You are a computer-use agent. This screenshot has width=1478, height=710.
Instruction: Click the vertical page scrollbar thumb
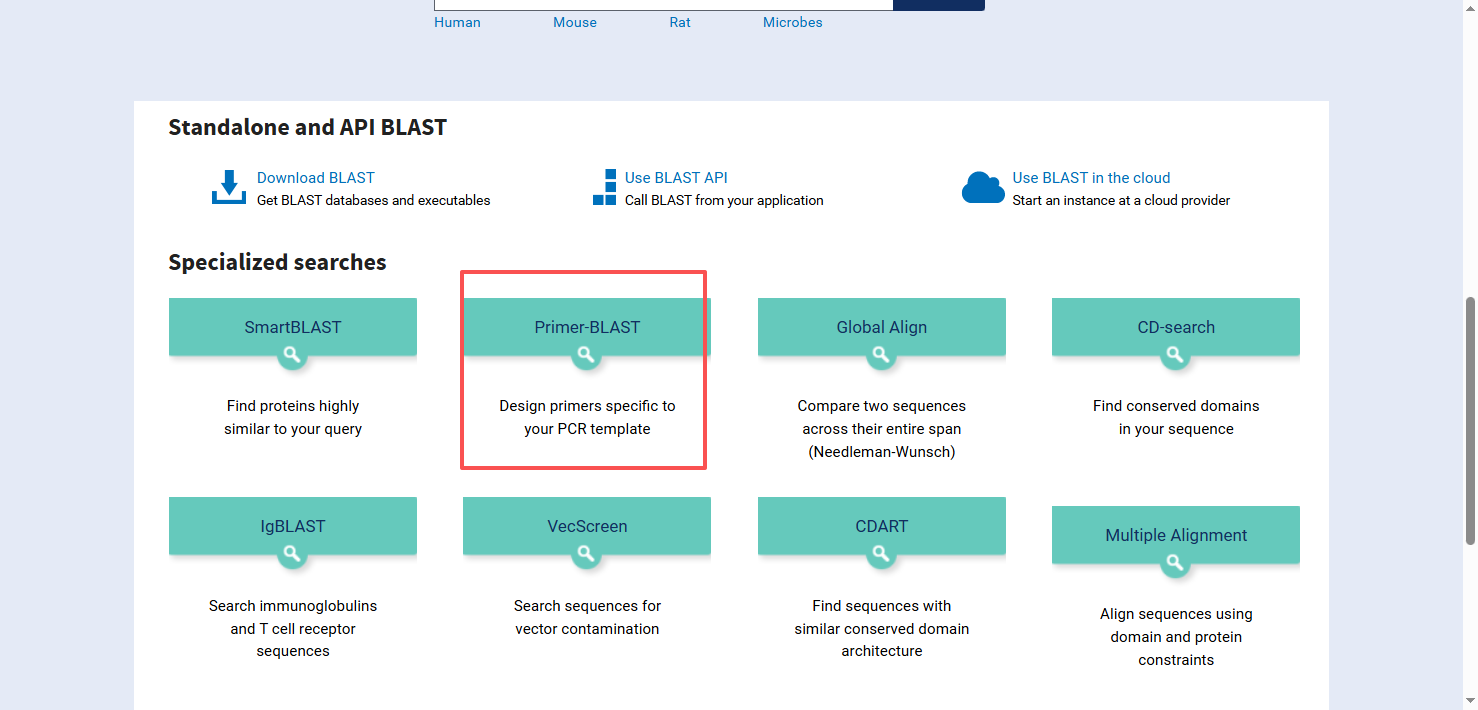pos(1469,420)
